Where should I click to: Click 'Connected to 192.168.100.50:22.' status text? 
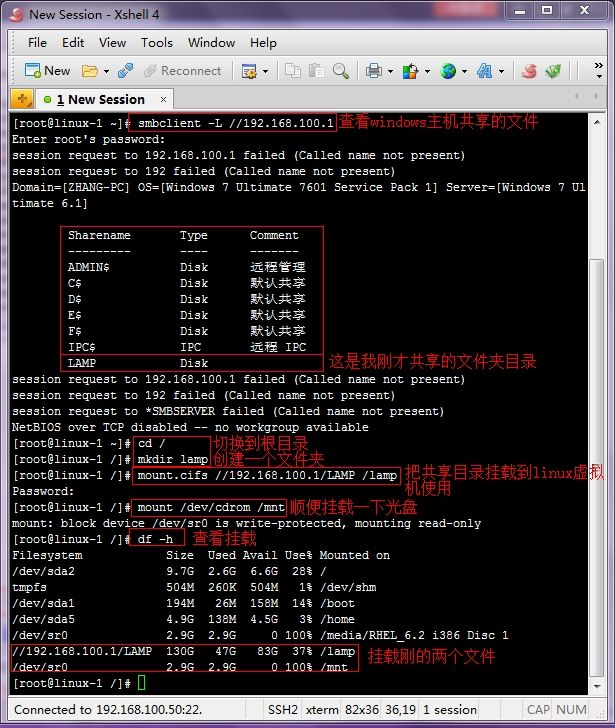click(x=108, y=709)
